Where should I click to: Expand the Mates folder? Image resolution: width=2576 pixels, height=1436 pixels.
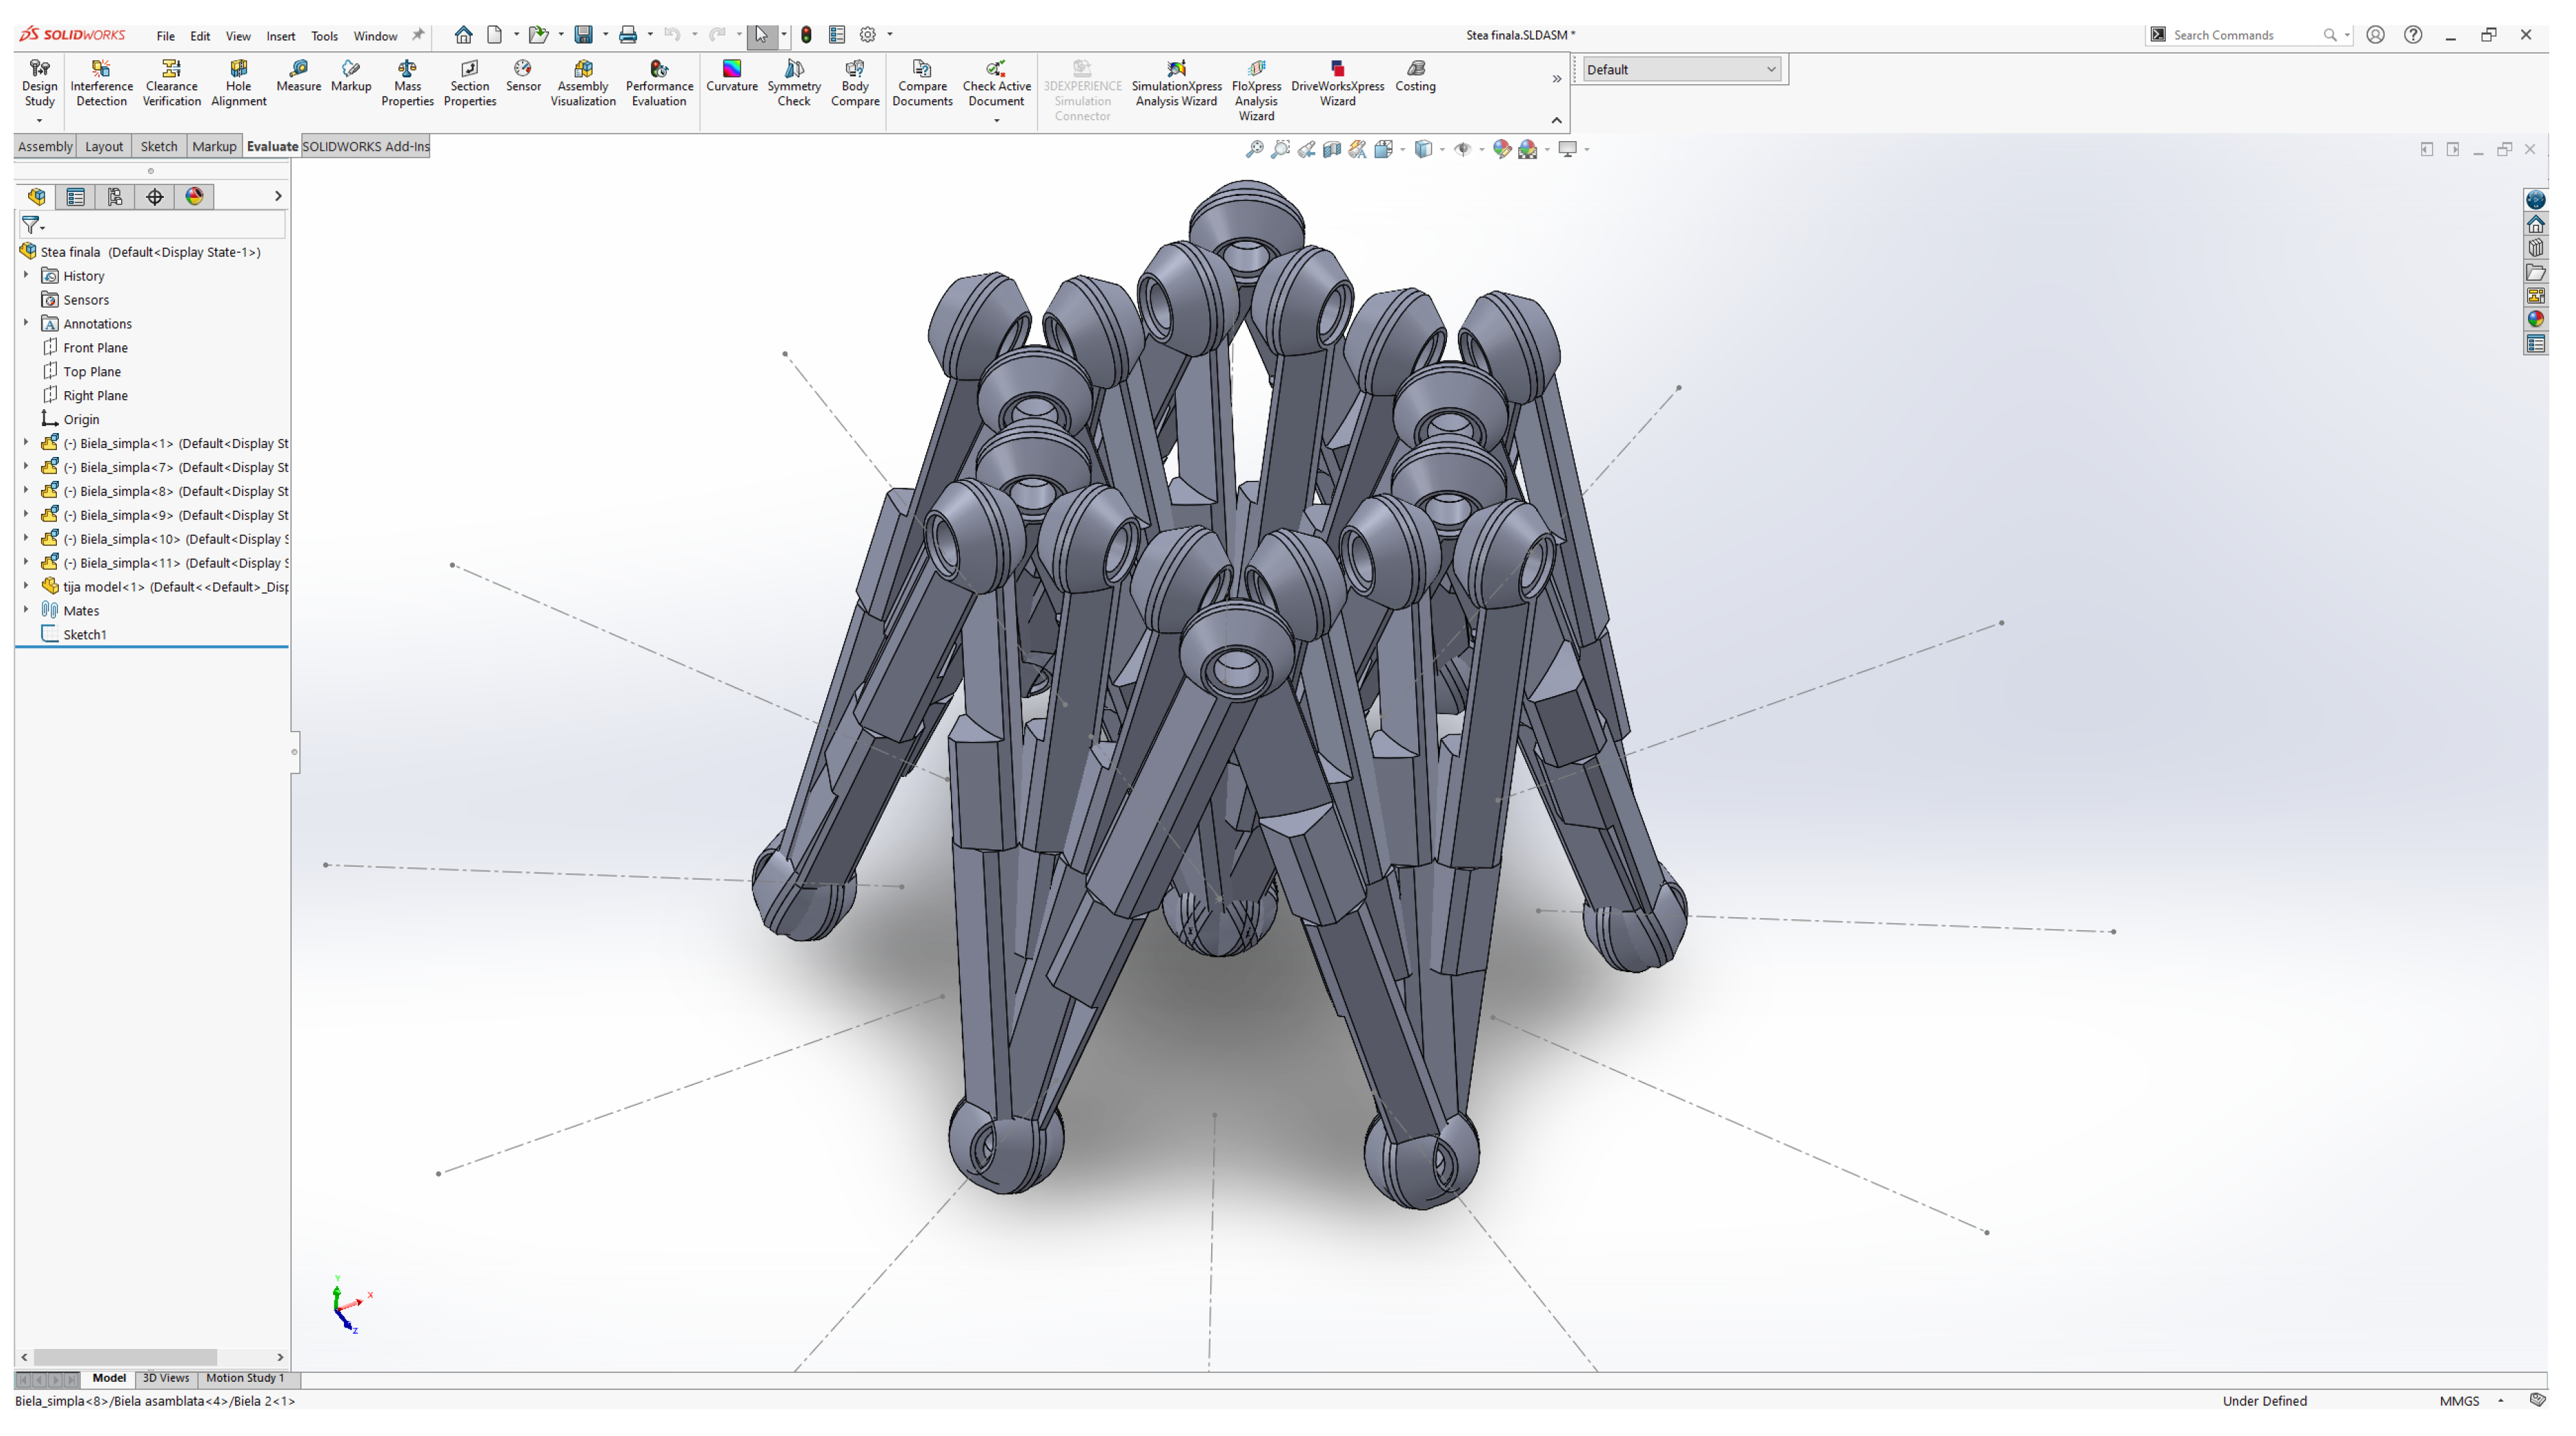coord(26,610)
